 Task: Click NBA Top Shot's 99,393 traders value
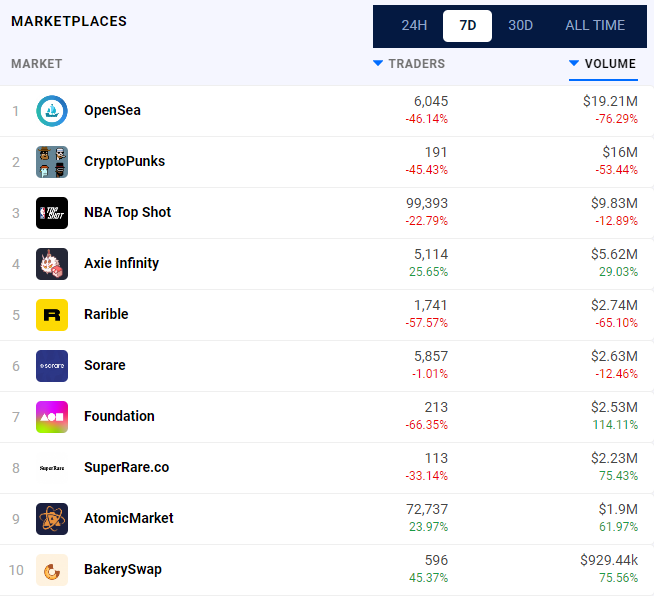click(x=427, y=204)
